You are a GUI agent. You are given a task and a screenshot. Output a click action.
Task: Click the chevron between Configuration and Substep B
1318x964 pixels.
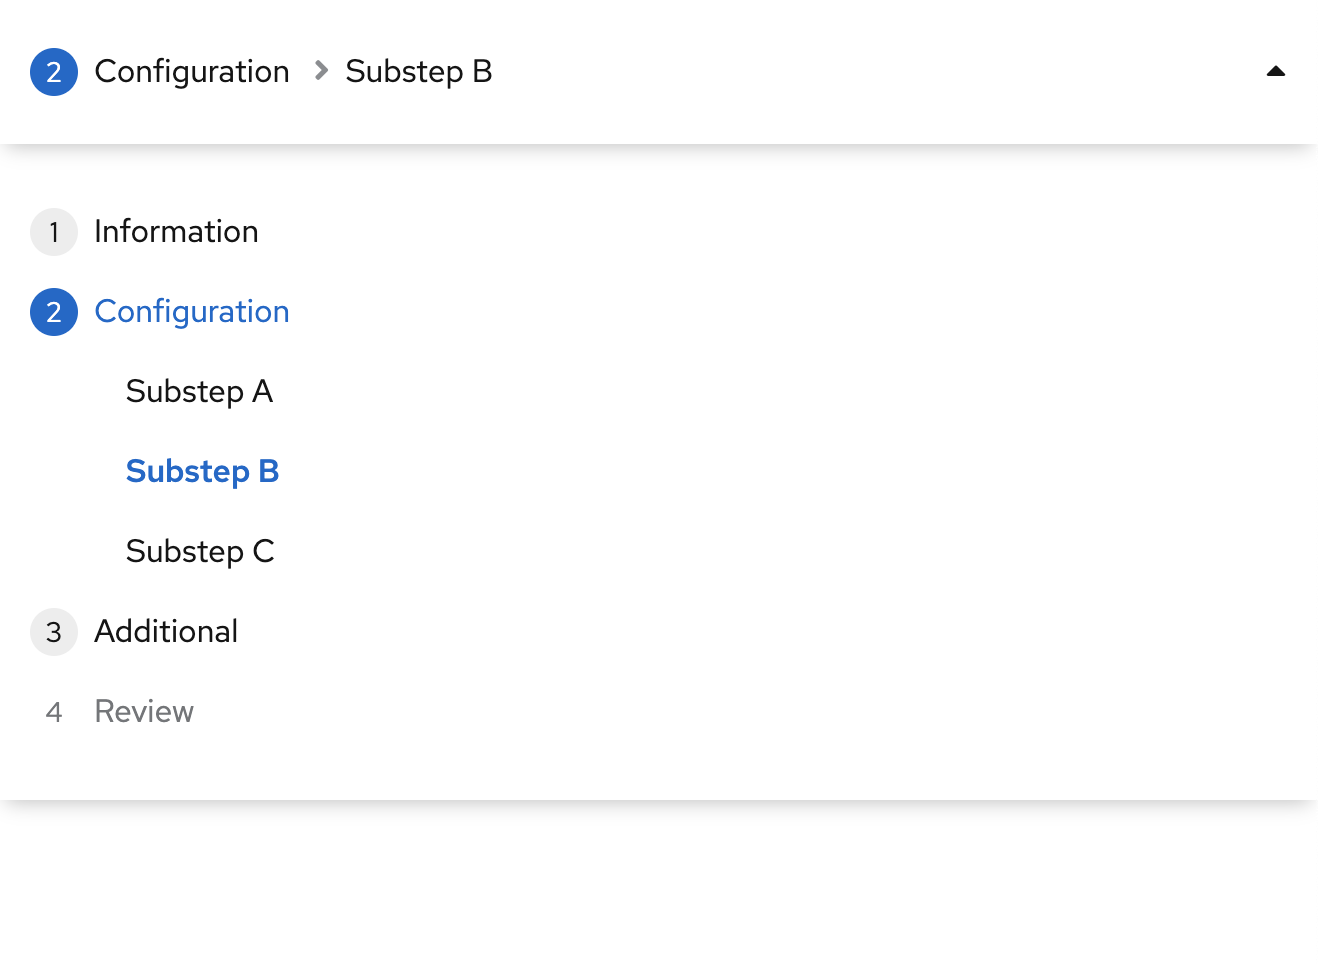pos(319,71)
